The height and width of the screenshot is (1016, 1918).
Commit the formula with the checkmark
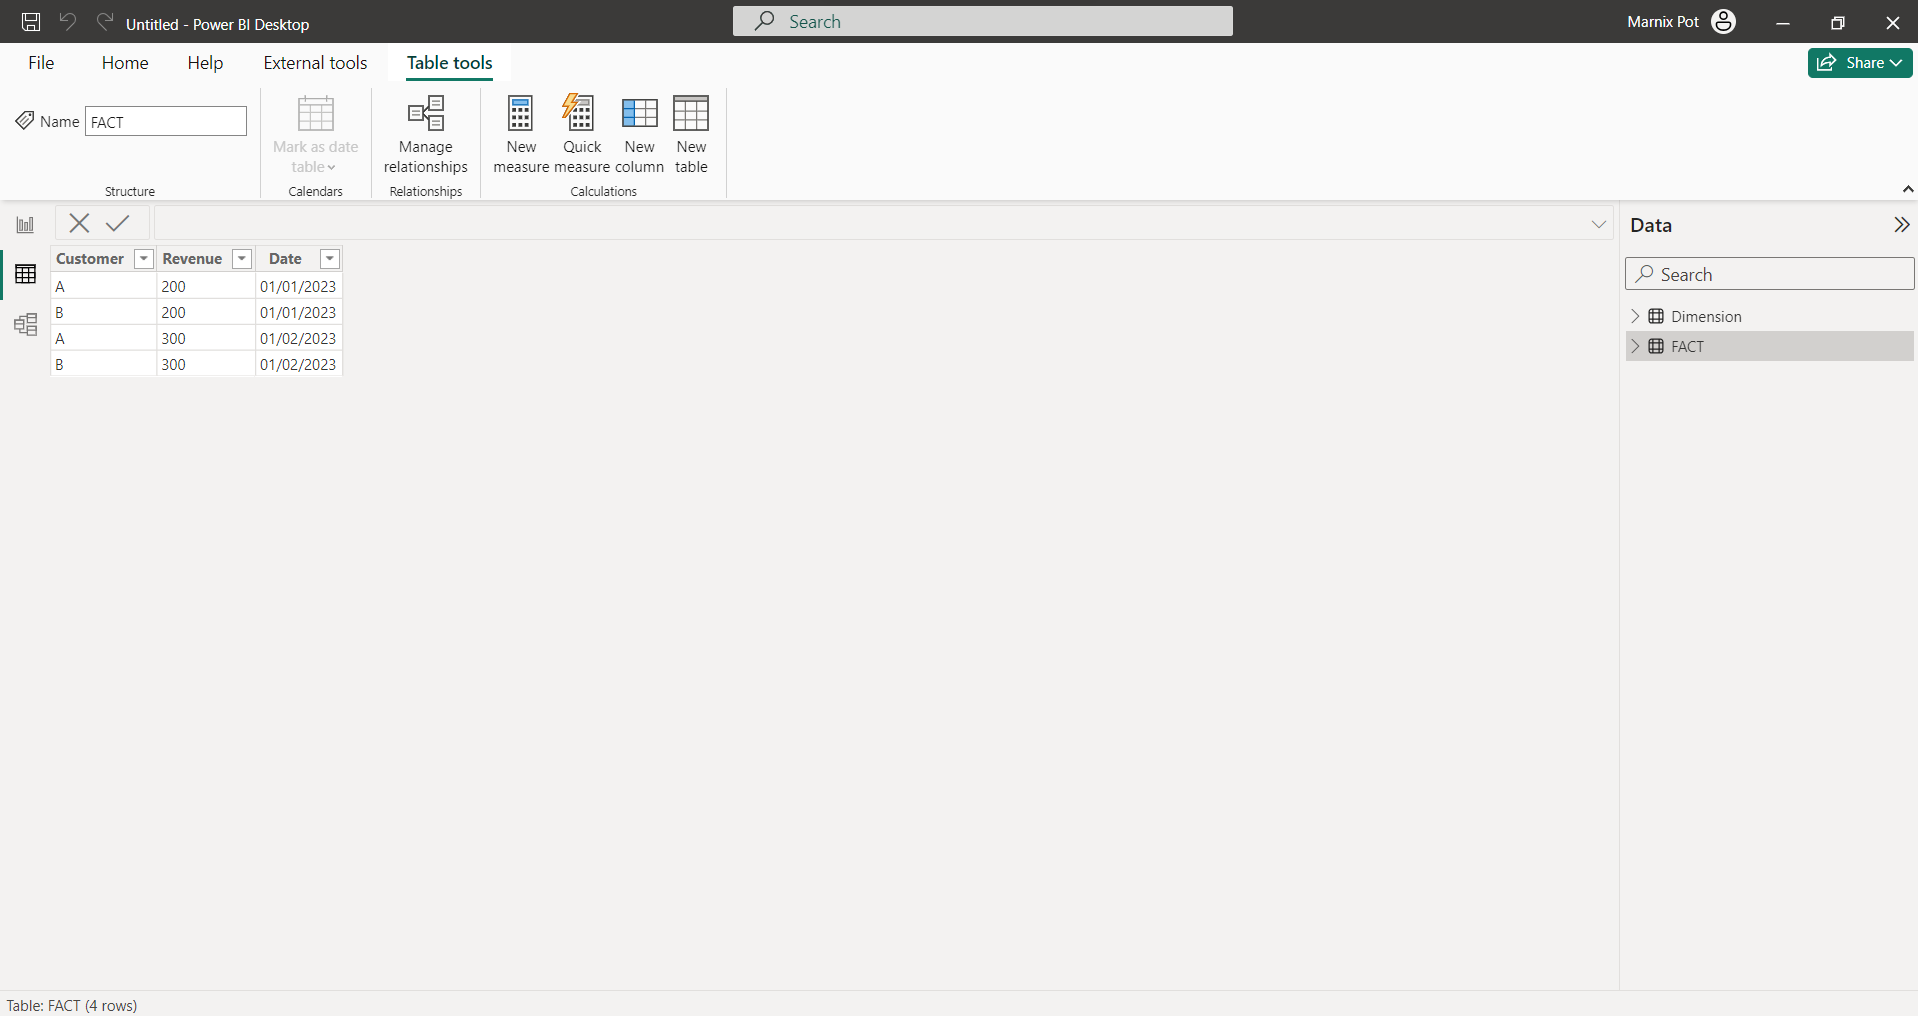[118, 223]
